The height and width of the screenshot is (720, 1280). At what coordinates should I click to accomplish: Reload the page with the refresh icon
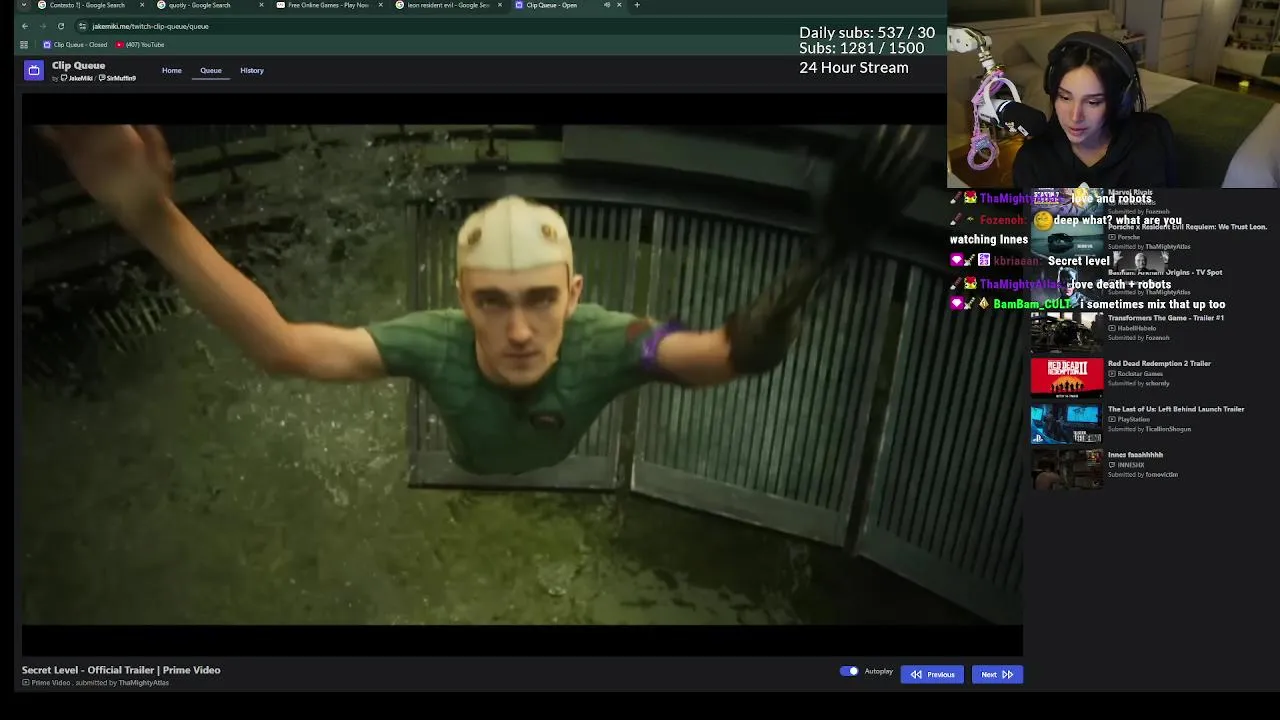[61, 26]
